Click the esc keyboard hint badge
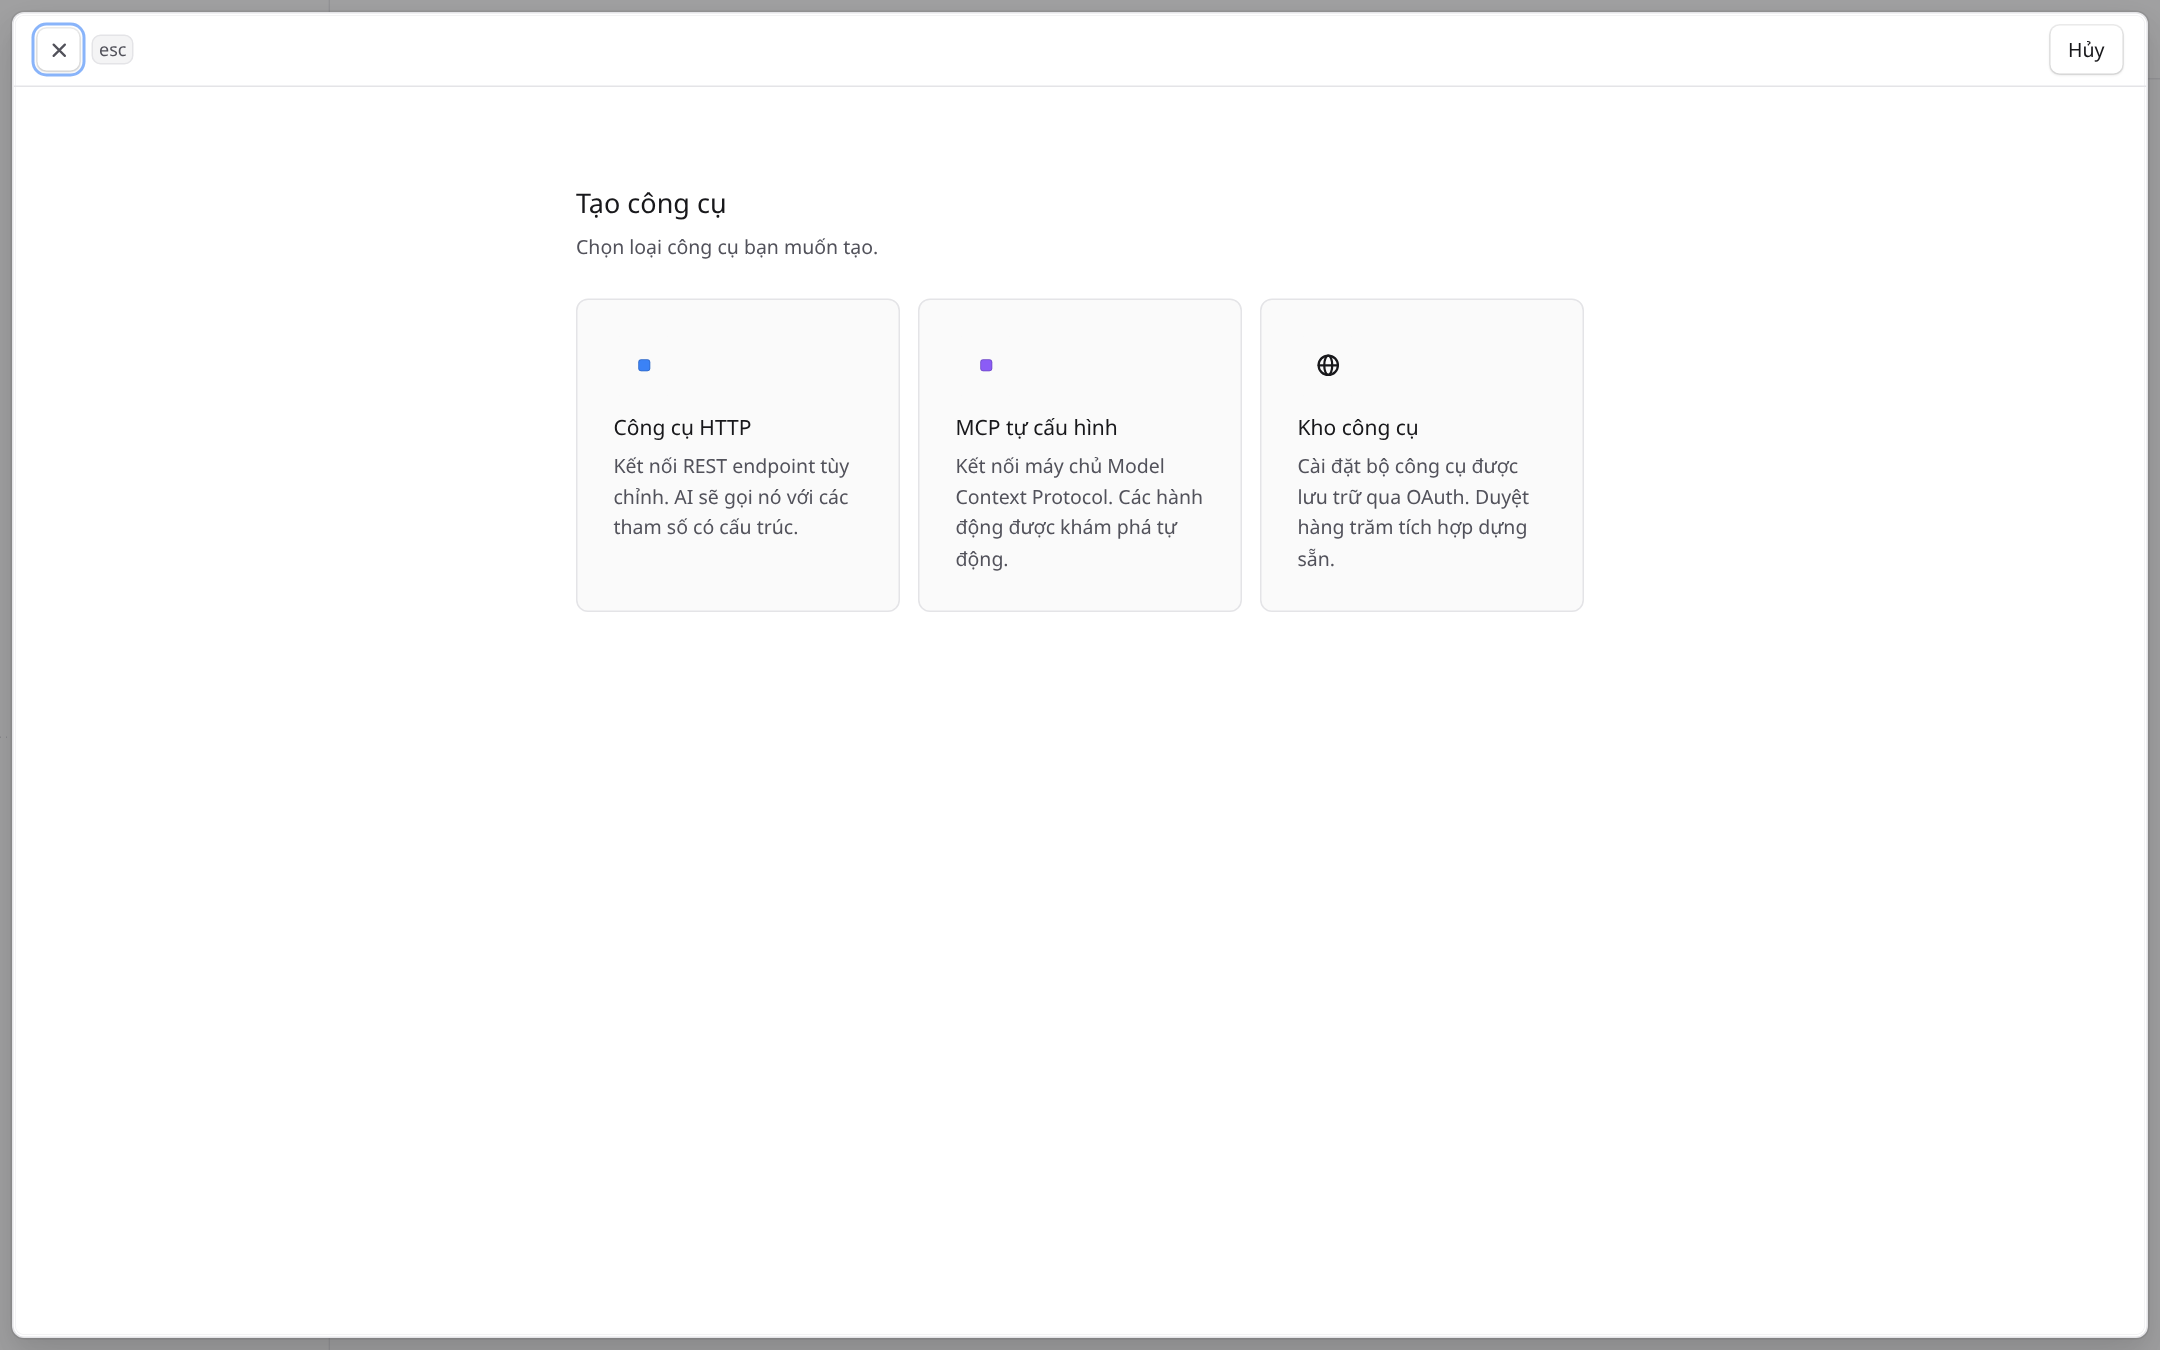 pos(113,50)
